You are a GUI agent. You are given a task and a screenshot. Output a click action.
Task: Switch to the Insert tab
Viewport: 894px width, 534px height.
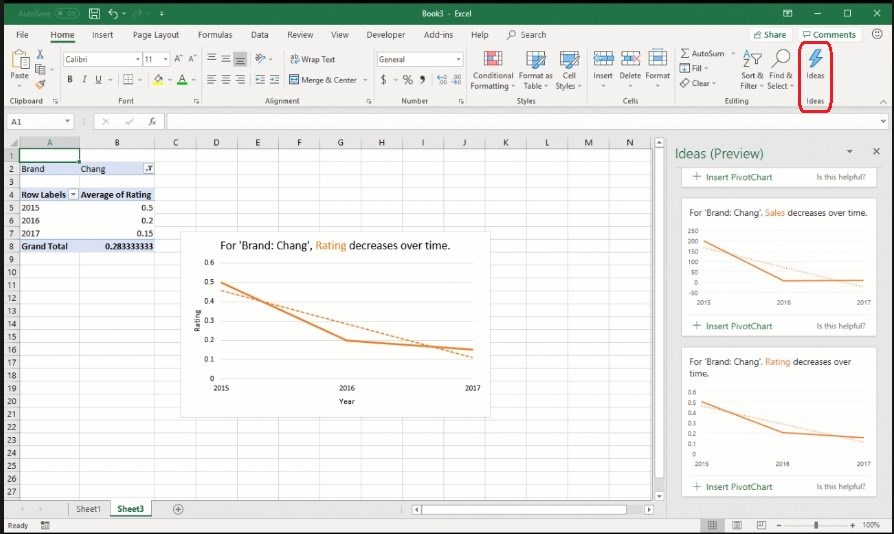tap(103, 35)
